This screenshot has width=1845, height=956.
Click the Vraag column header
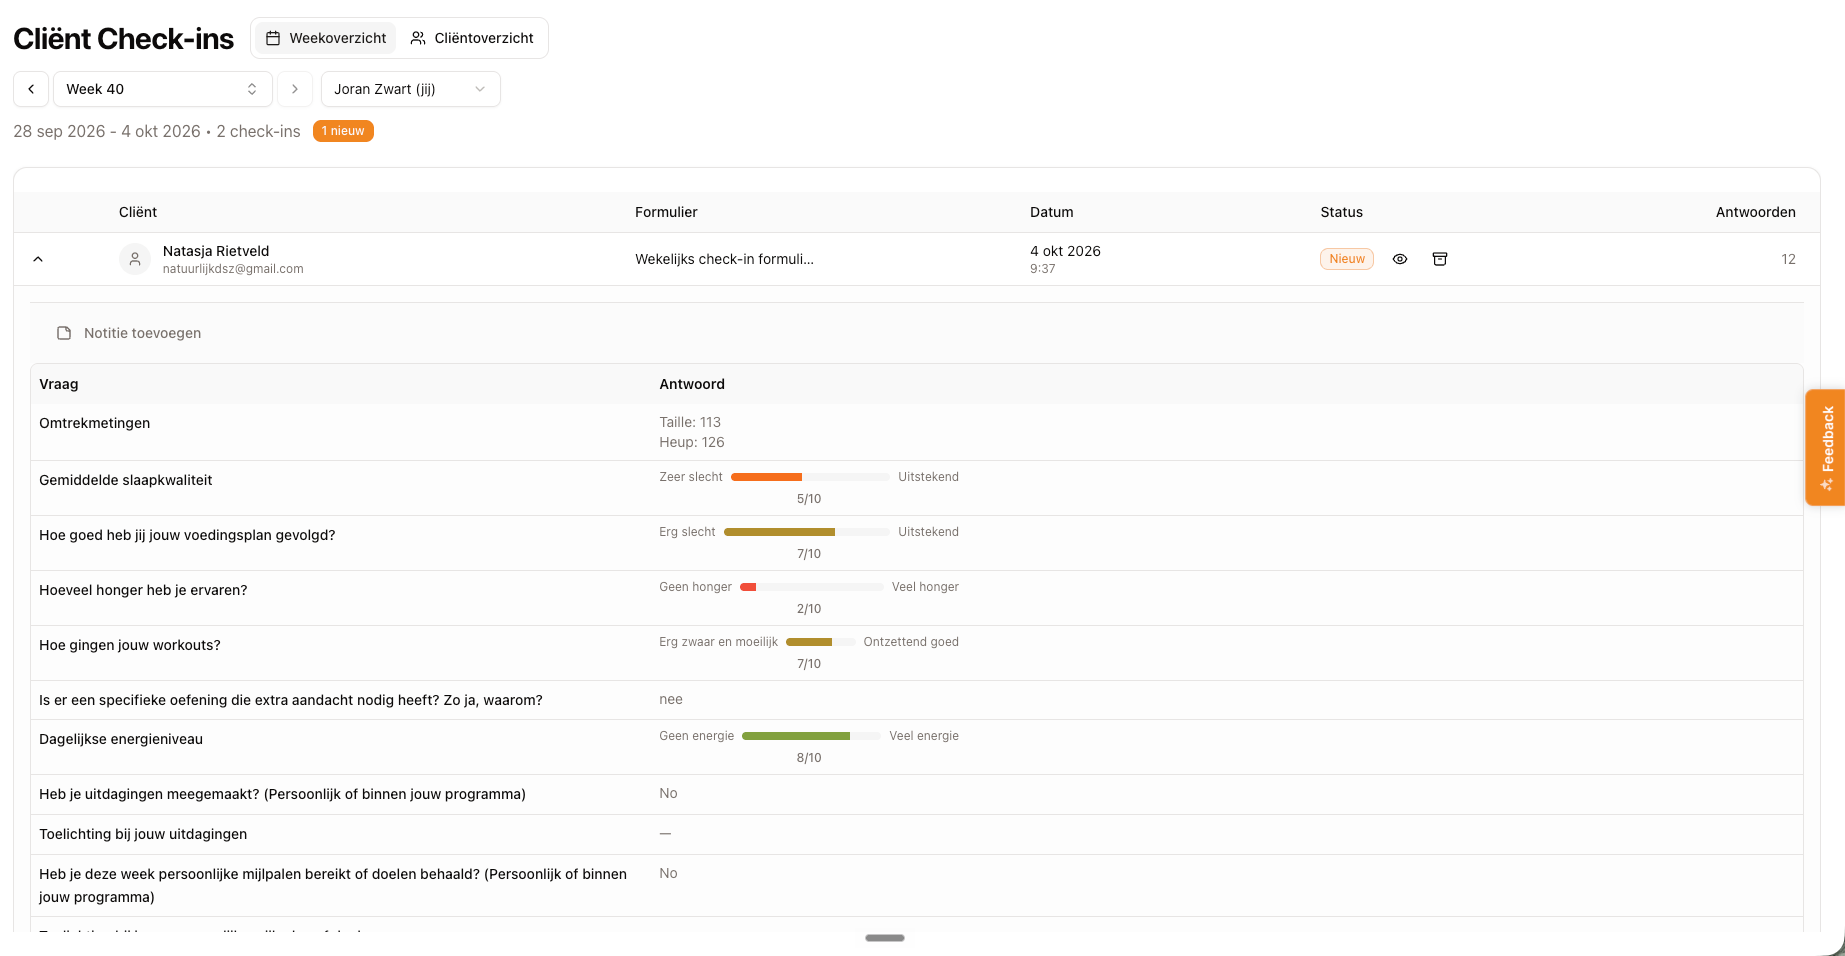tap(59, 384)
